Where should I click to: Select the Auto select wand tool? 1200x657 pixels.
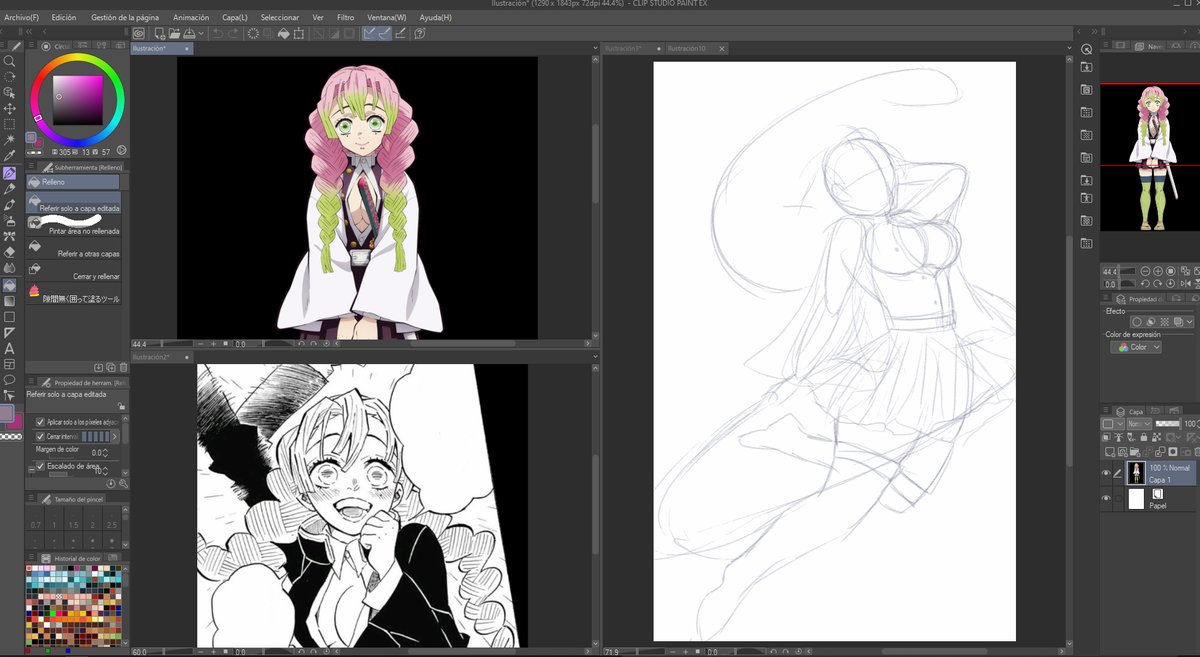pos(10,141)
